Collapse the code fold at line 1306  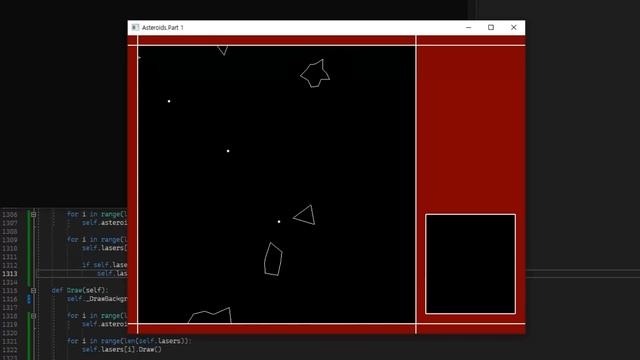tap(33, 214)
